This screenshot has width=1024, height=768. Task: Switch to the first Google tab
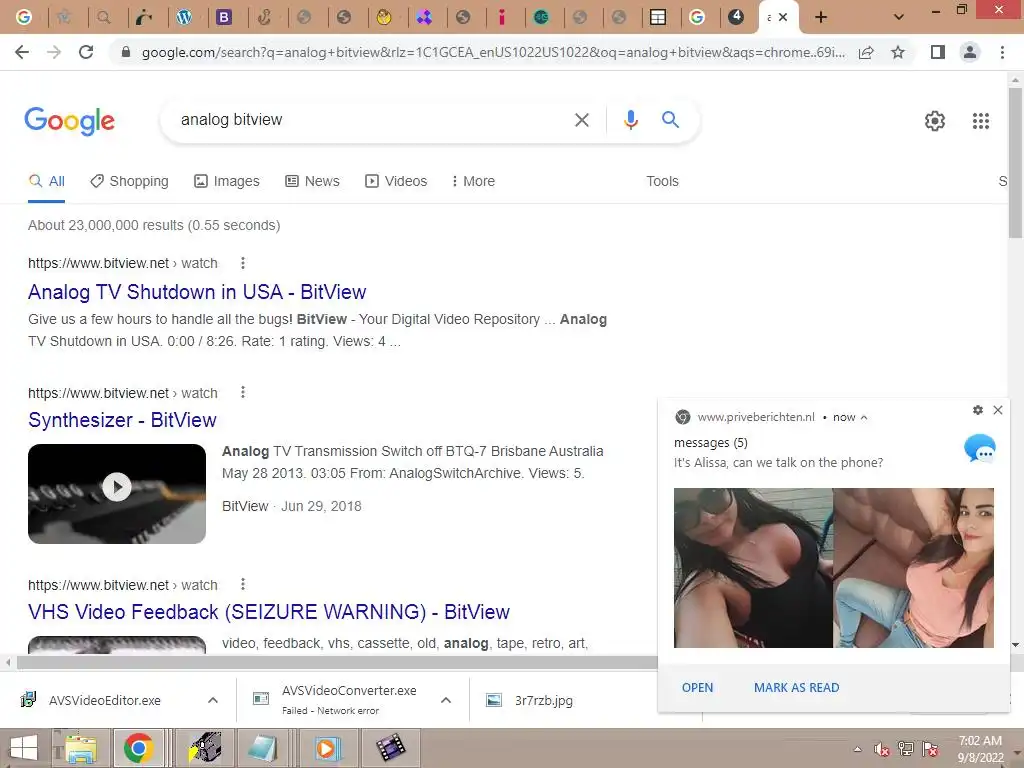[x=24, y=18]
